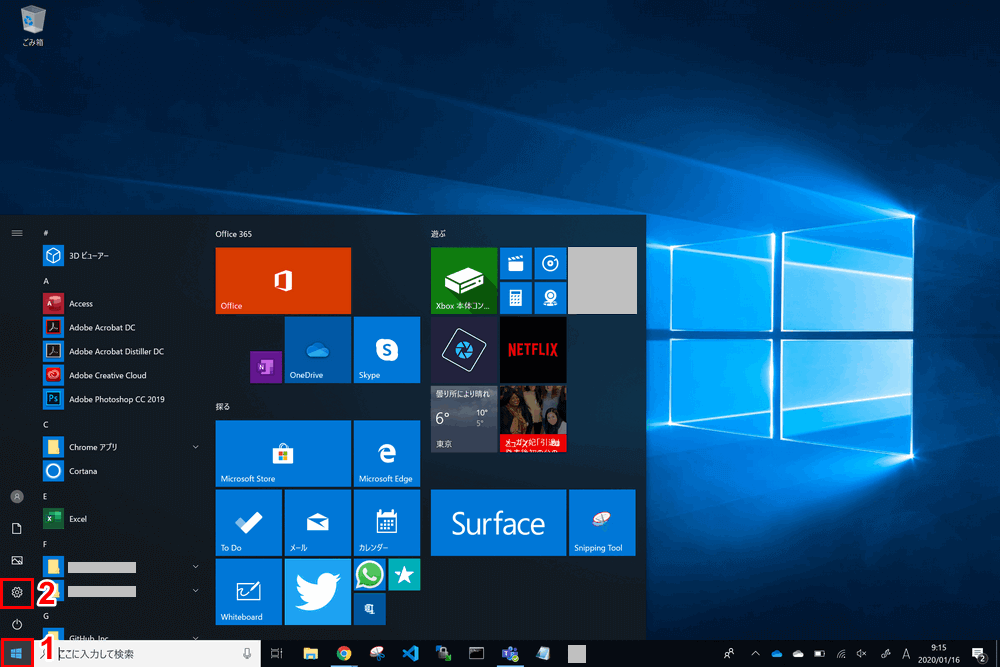
Task: Click the Windows Start button
Action: point(17,654)
